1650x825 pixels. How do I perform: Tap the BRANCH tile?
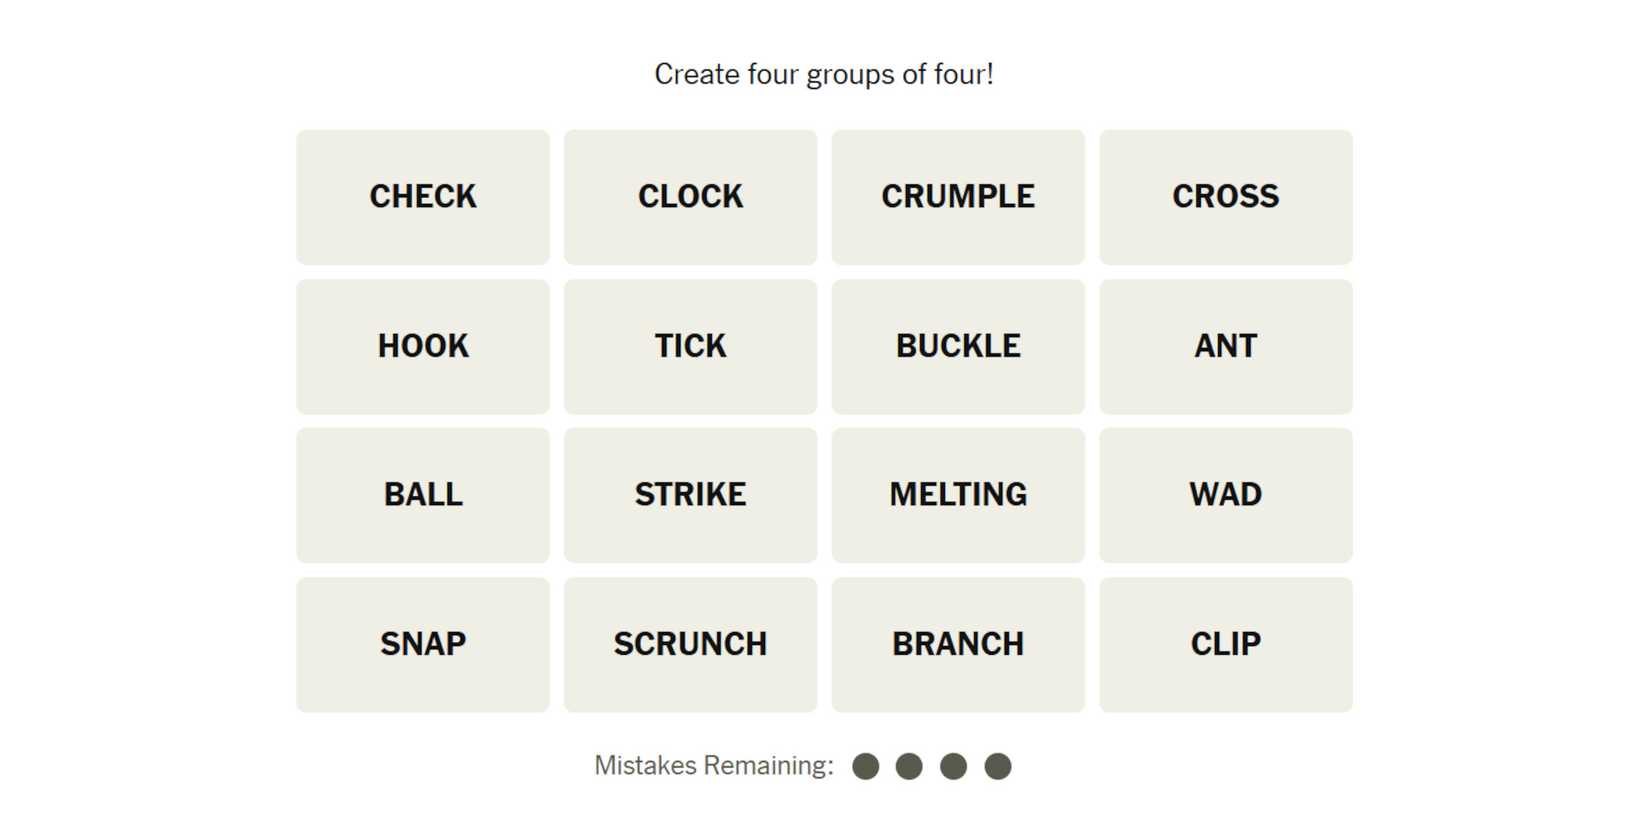pos(957,644)
